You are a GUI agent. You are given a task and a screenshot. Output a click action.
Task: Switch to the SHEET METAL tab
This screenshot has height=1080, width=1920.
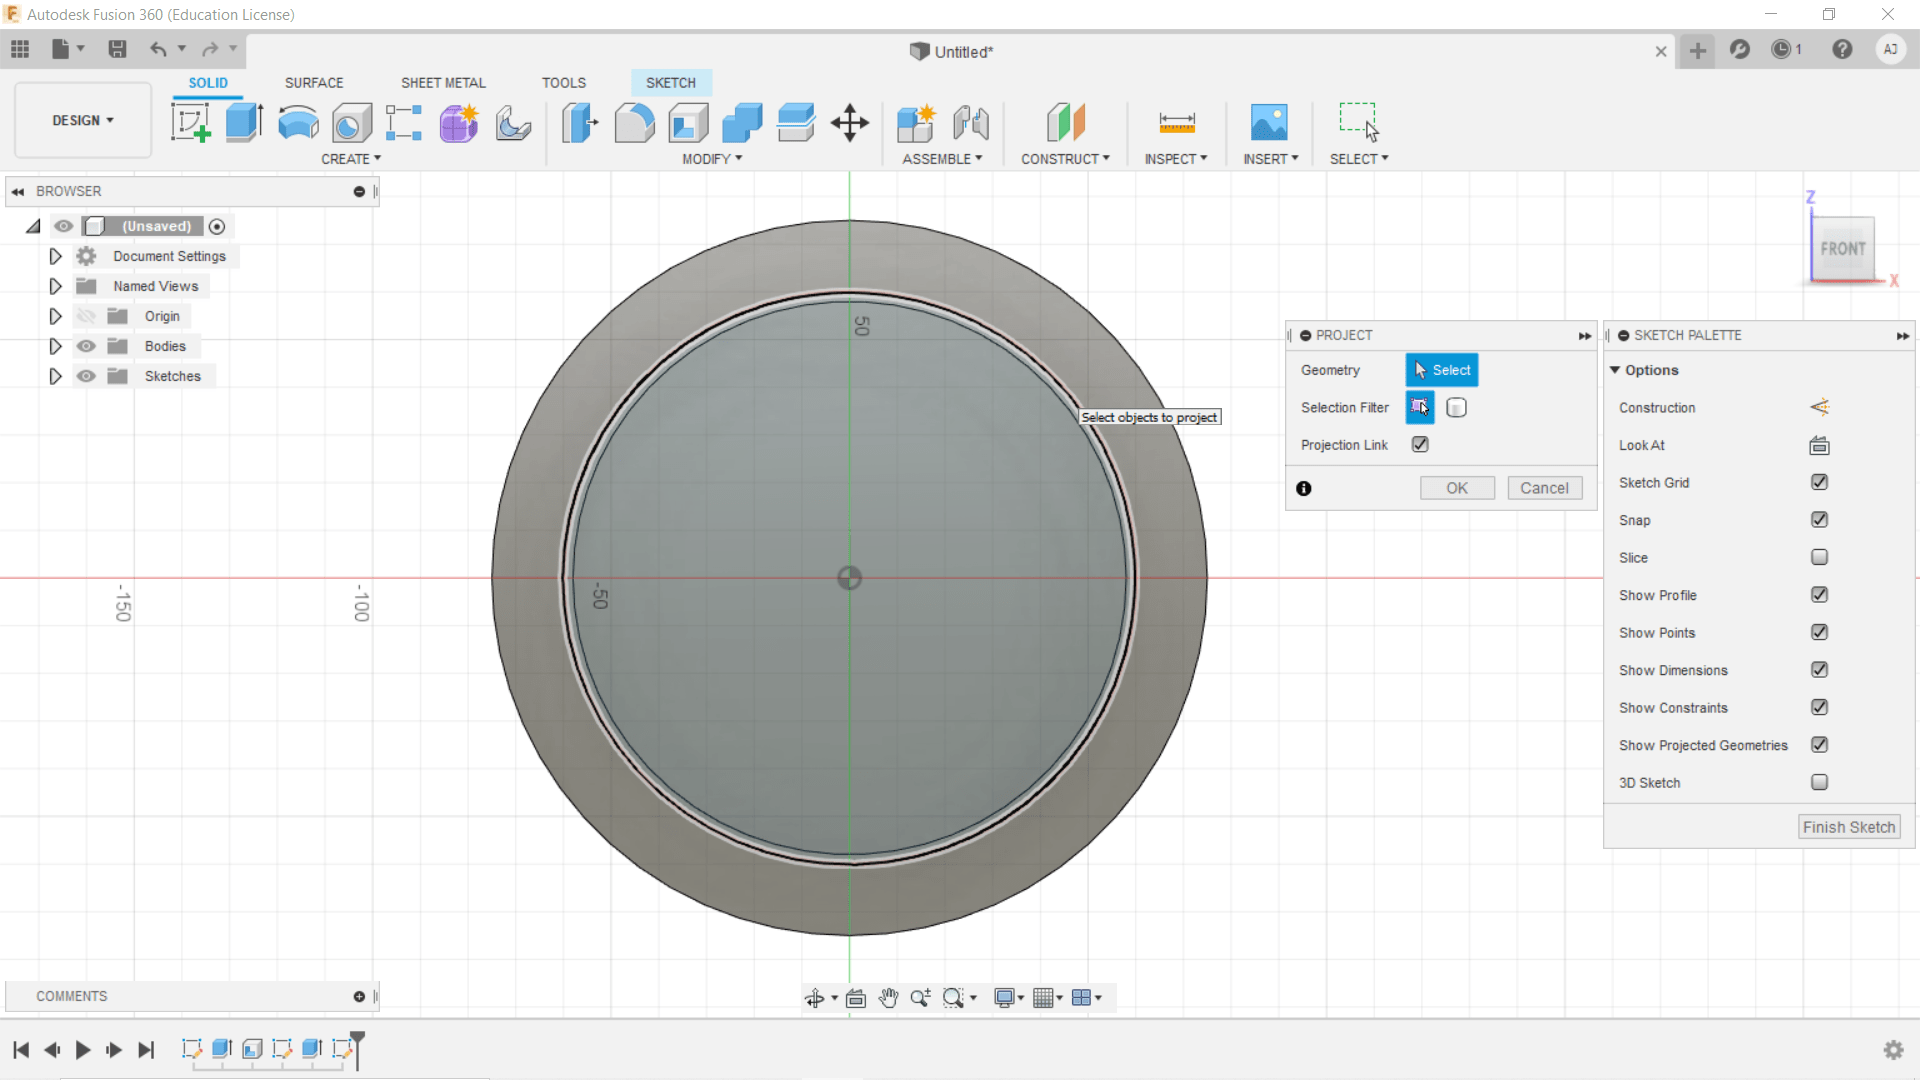click(x=443, y=83)
